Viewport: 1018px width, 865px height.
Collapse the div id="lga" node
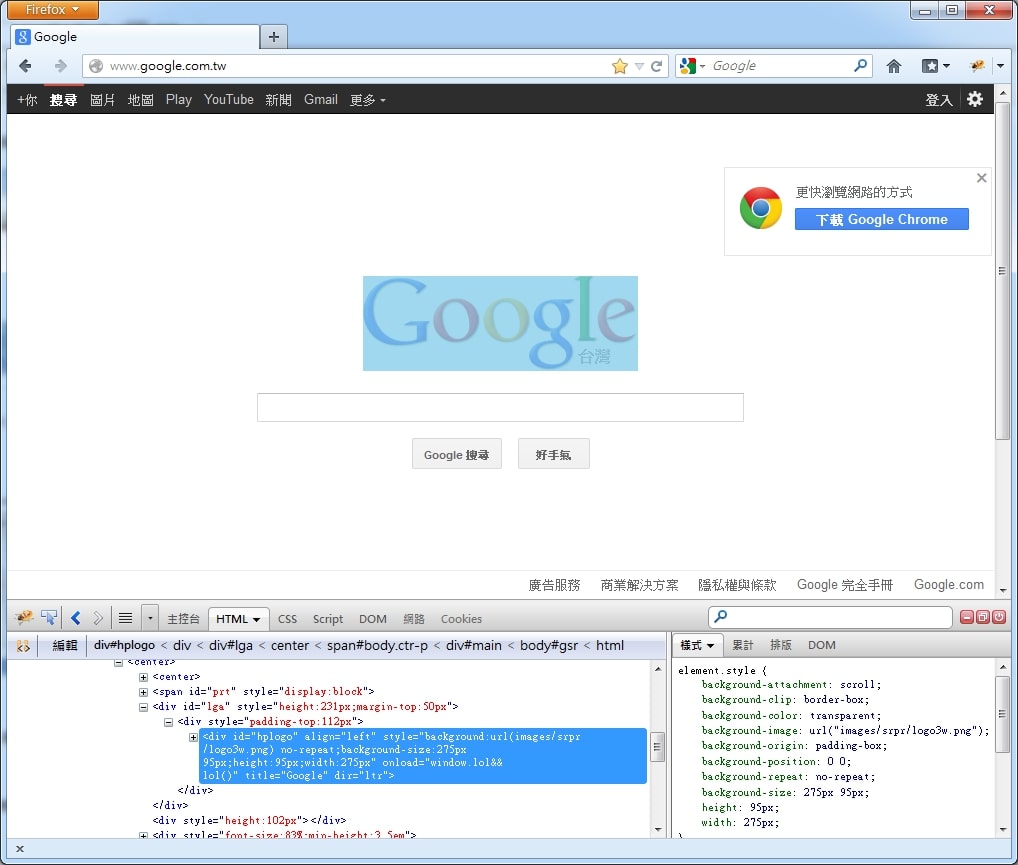click(x=143, y=707)
